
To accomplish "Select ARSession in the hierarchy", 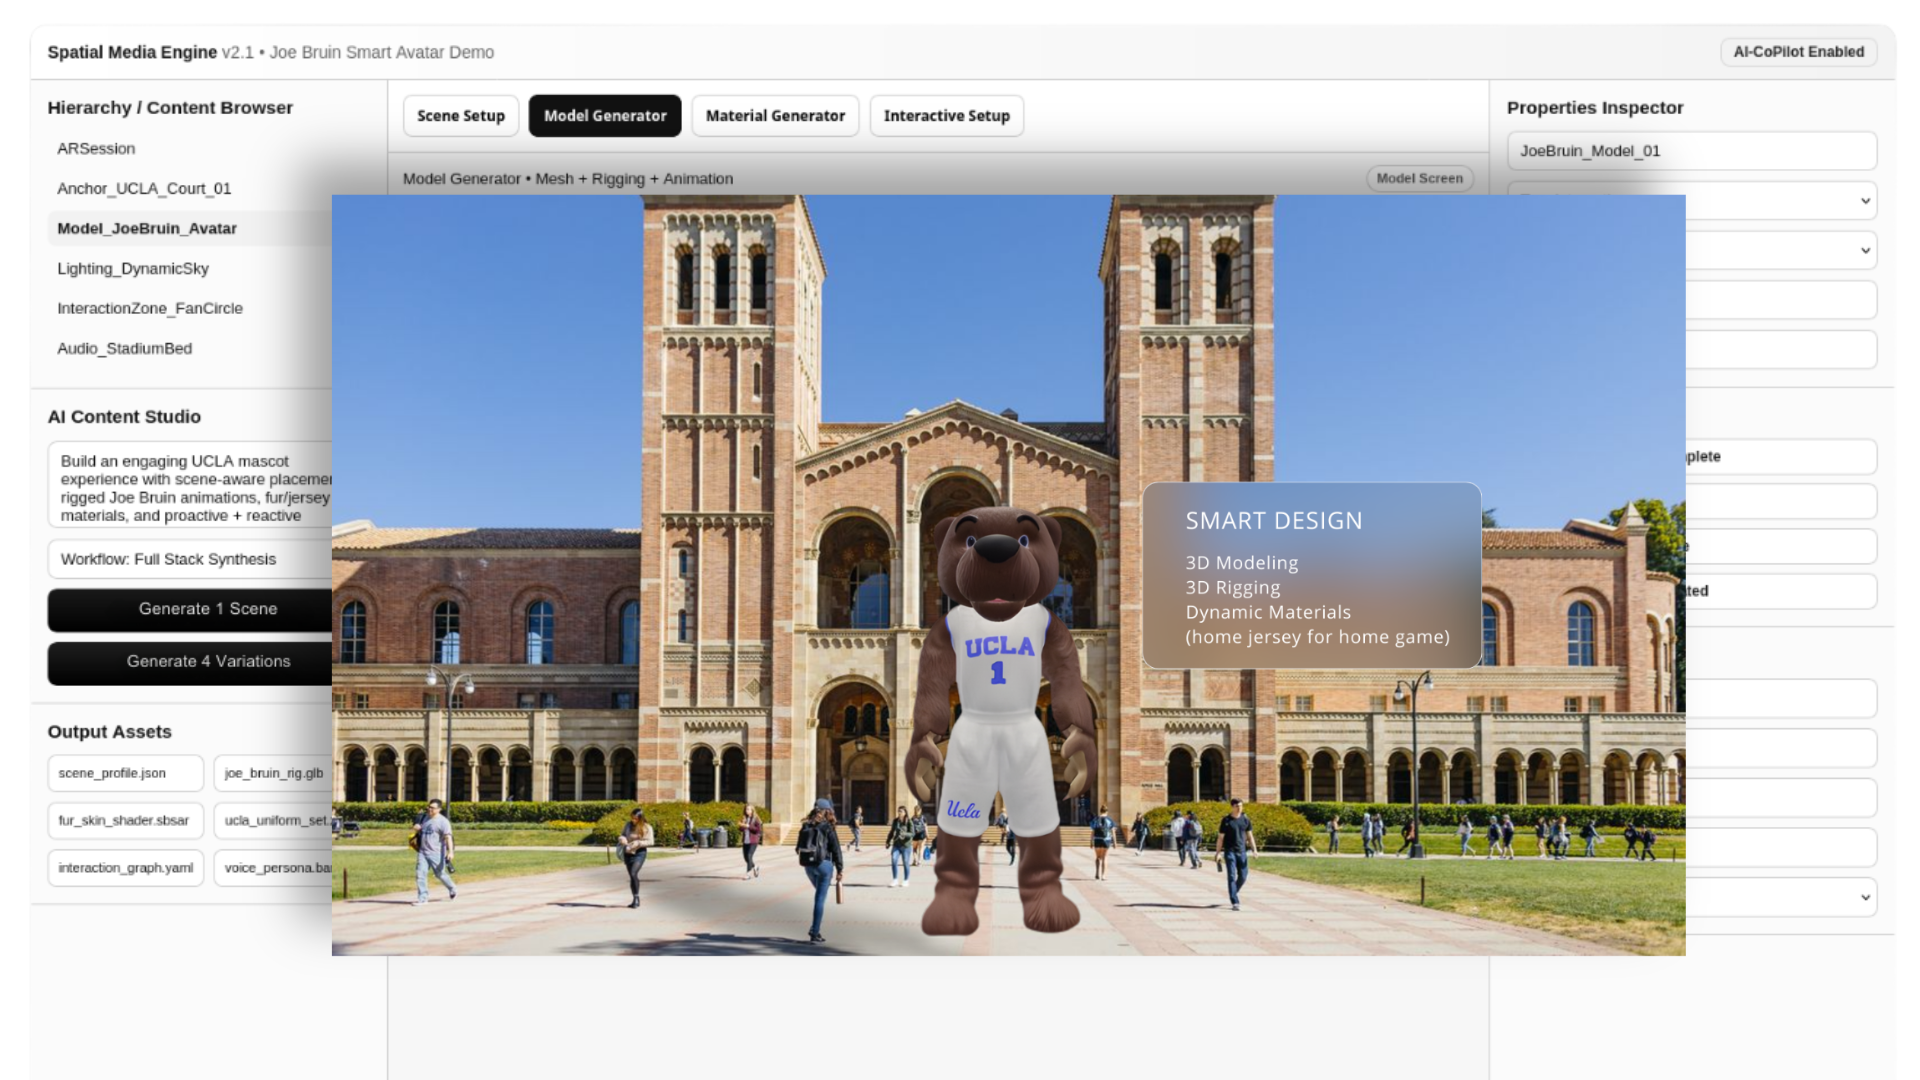I will click(x=96, y=149).
